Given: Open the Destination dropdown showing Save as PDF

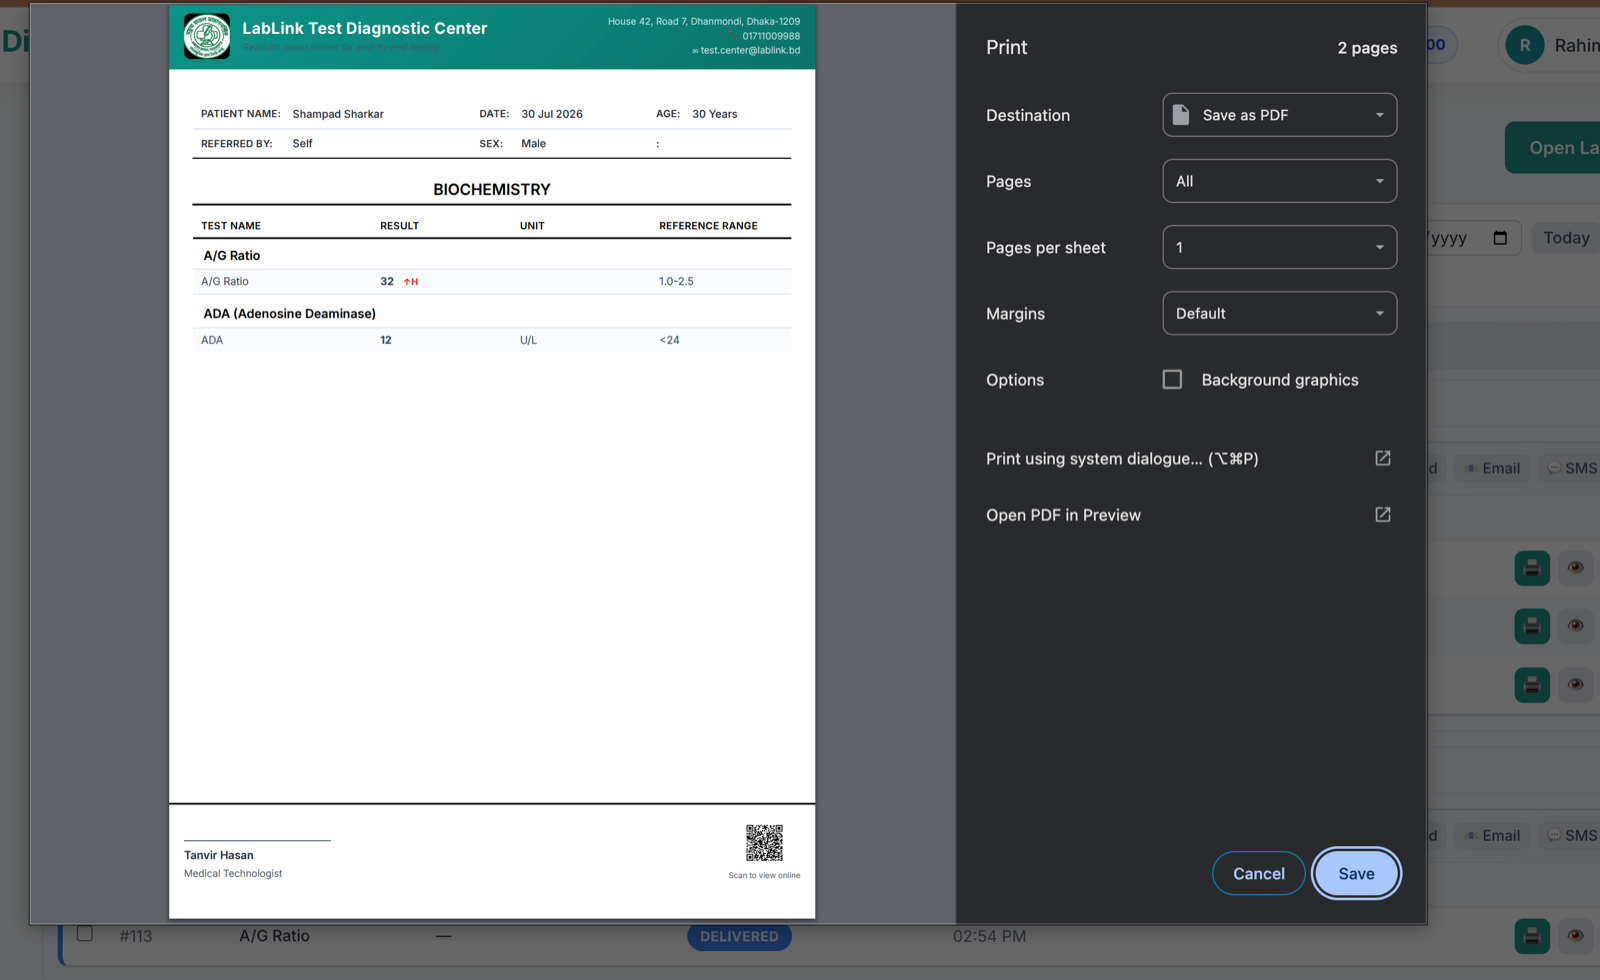Looking at the screenshot, I should coord(1279,115).
